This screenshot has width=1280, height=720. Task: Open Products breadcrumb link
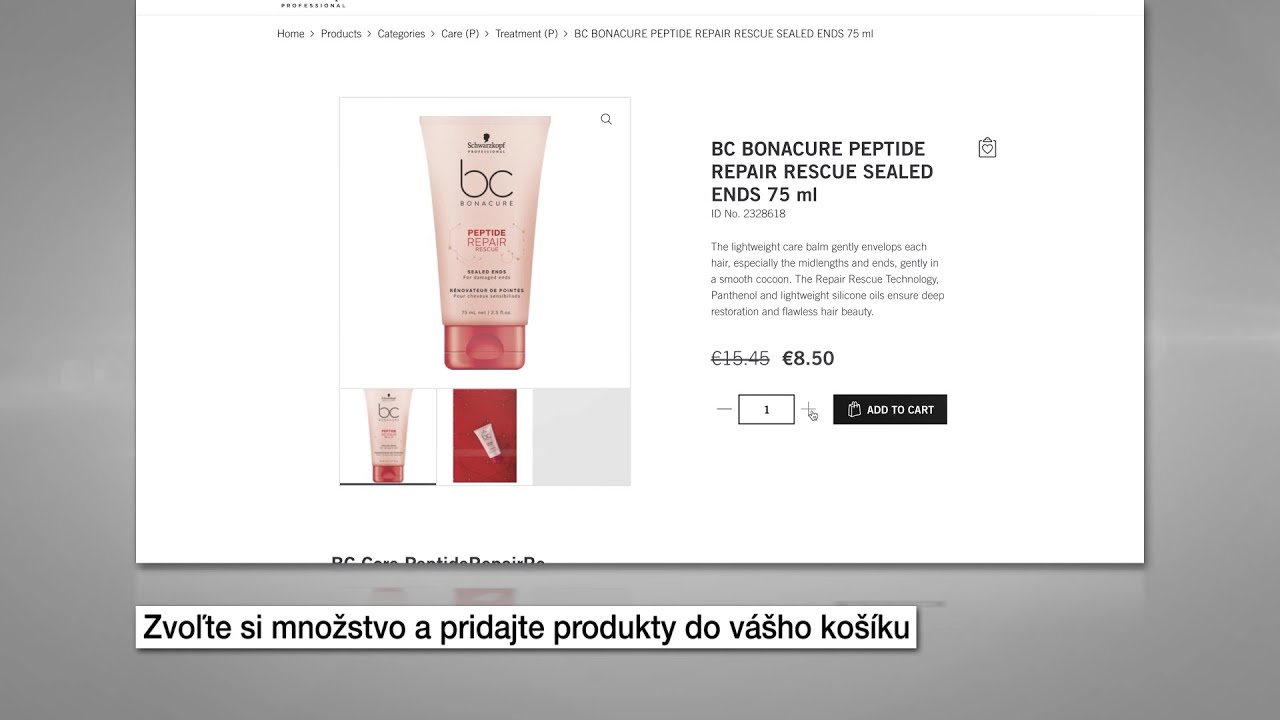coord(341,33)
